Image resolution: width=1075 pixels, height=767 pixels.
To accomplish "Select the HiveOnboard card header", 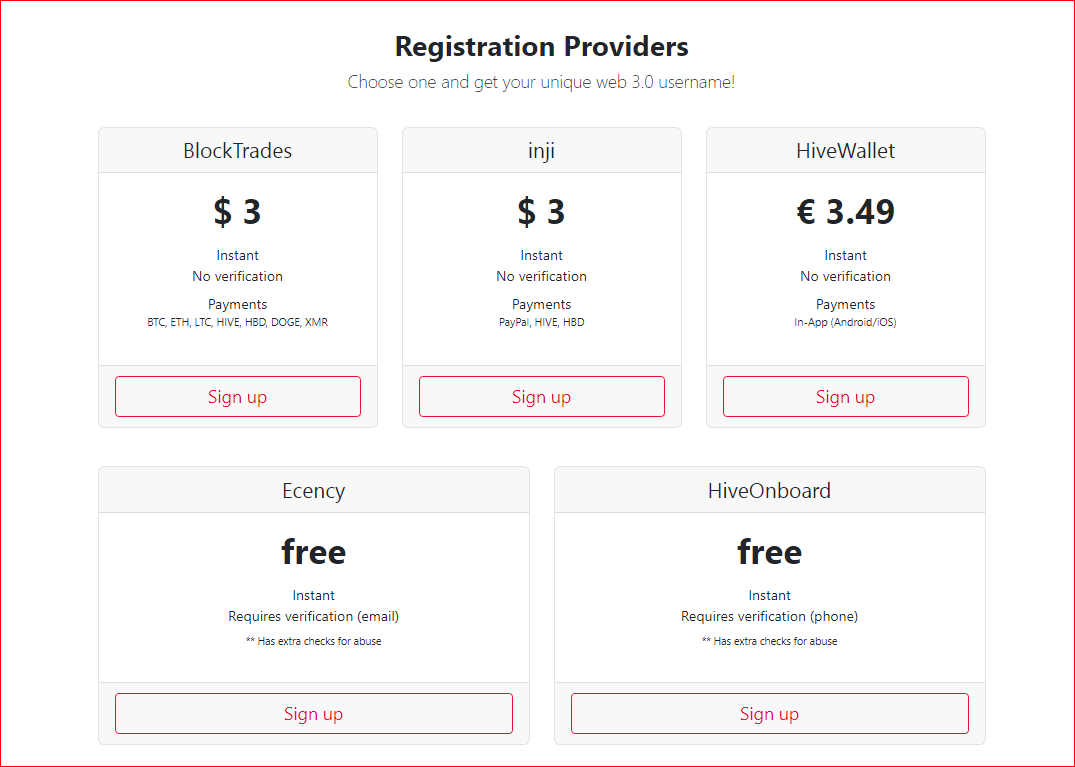I will [x=769, y=491].
